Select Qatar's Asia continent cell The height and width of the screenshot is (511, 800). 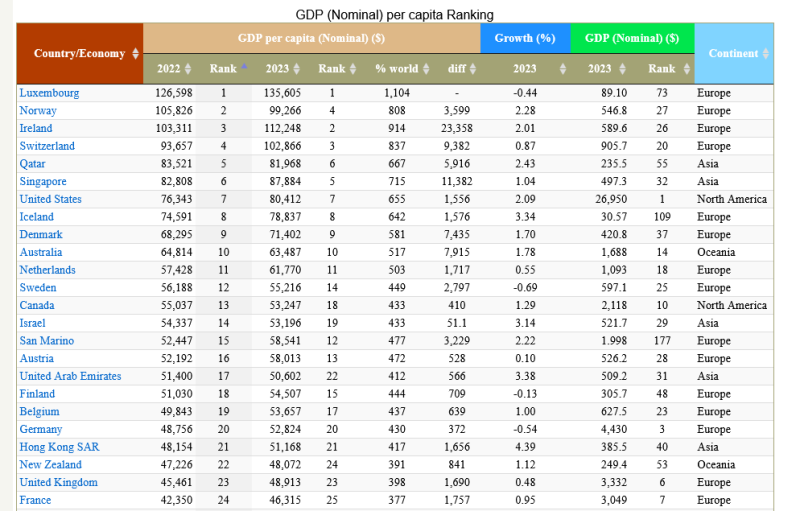(708, 164)
